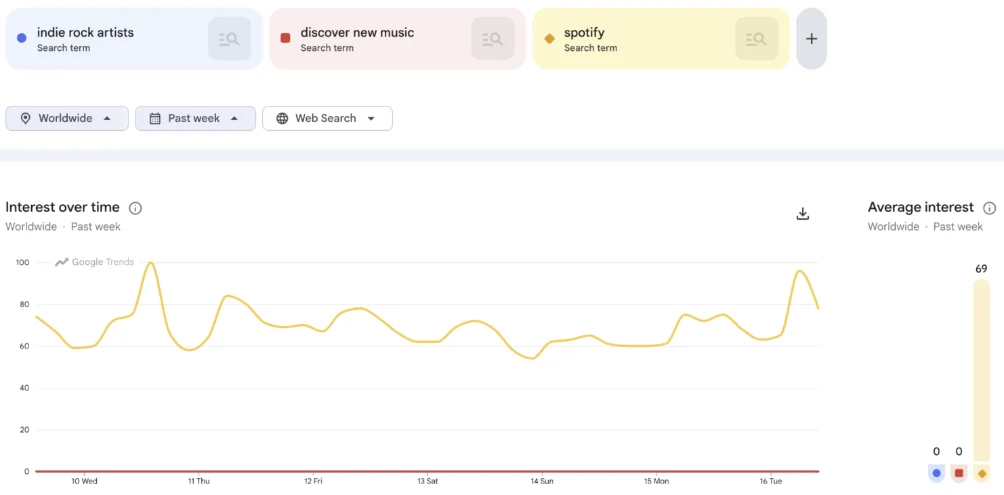1004x495 pixels.
Task: Click the spotify average interest bar
Action: (x=982, y=370)
